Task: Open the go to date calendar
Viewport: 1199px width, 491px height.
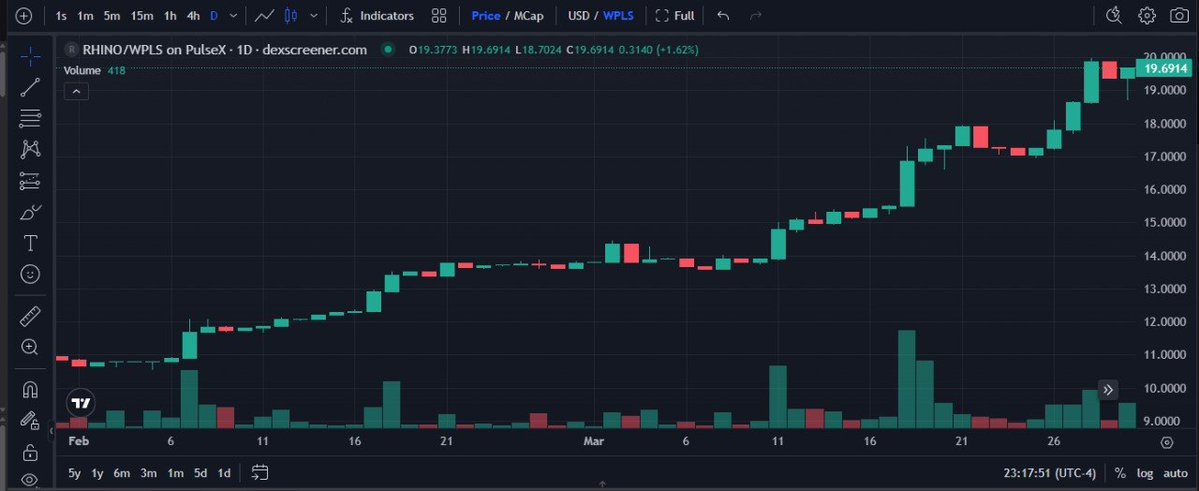Action: pos(259,473)
